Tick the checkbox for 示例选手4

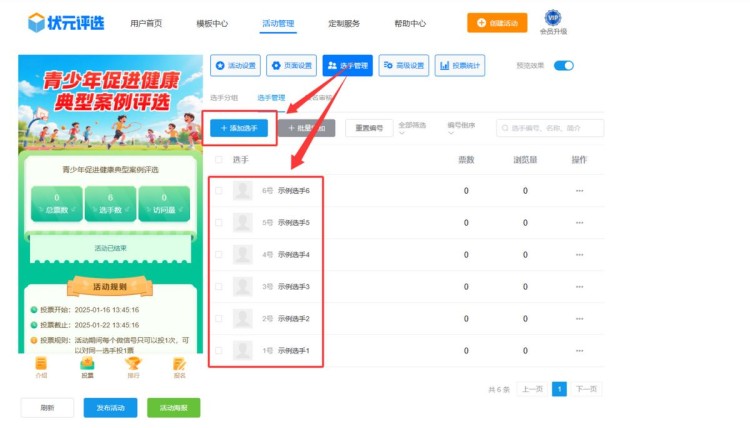pos(219,255)
